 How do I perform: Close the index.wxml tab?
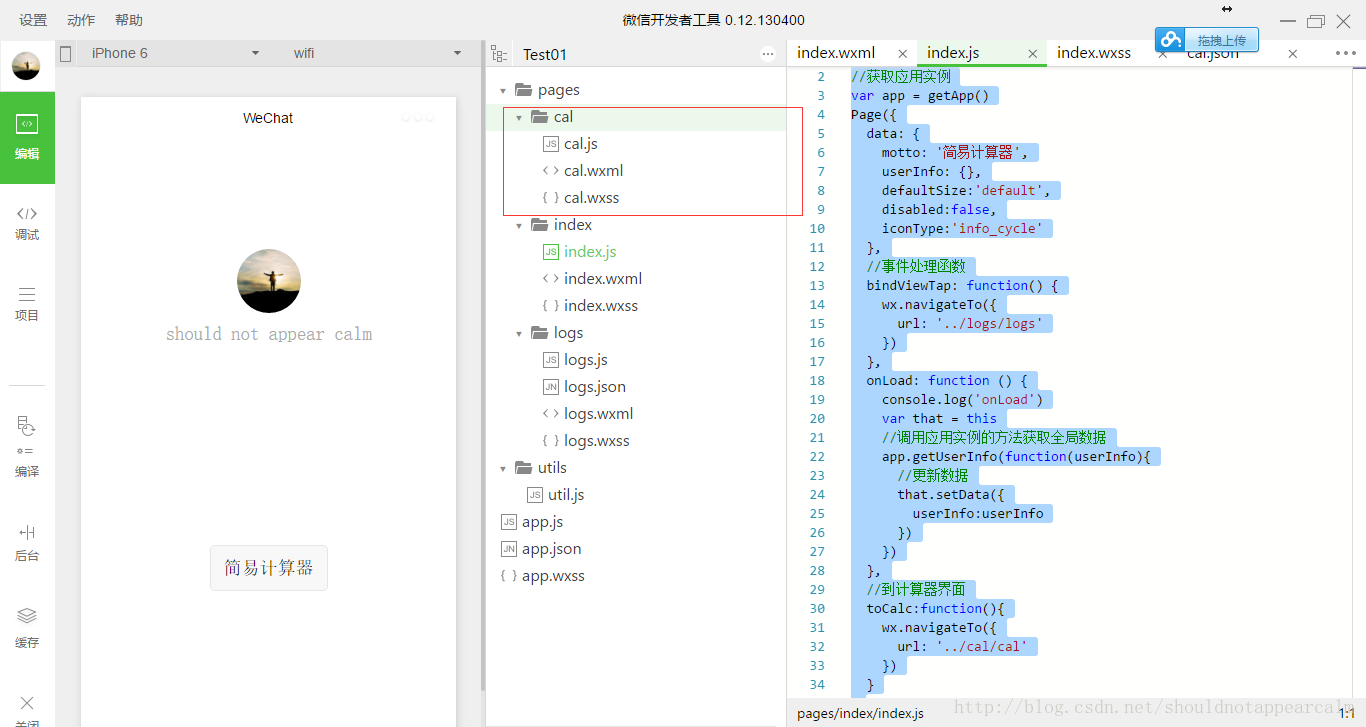[903, 54]
